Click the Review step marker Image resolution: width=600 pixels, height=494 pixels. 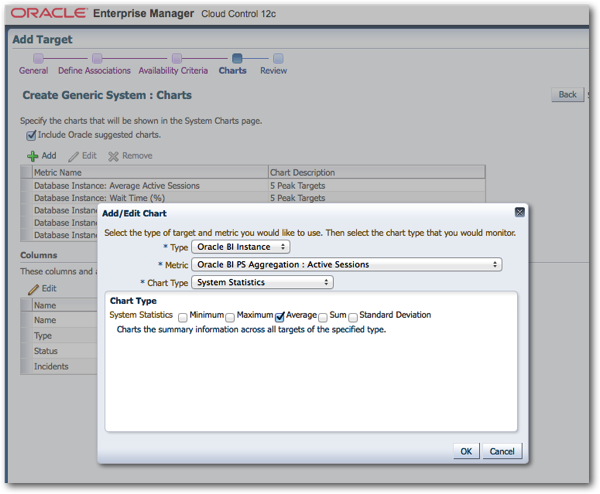point(278,58)
